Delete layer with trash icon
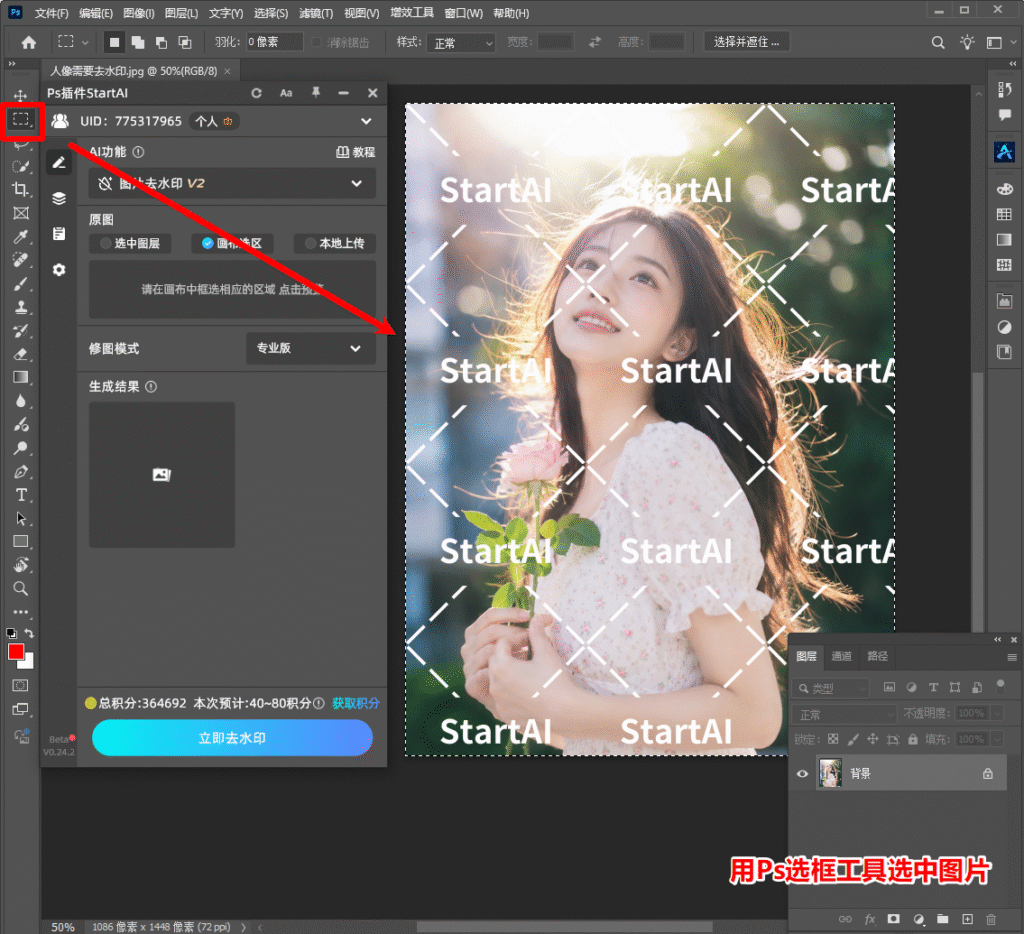 pyautogui.click(x=991, y=919)
